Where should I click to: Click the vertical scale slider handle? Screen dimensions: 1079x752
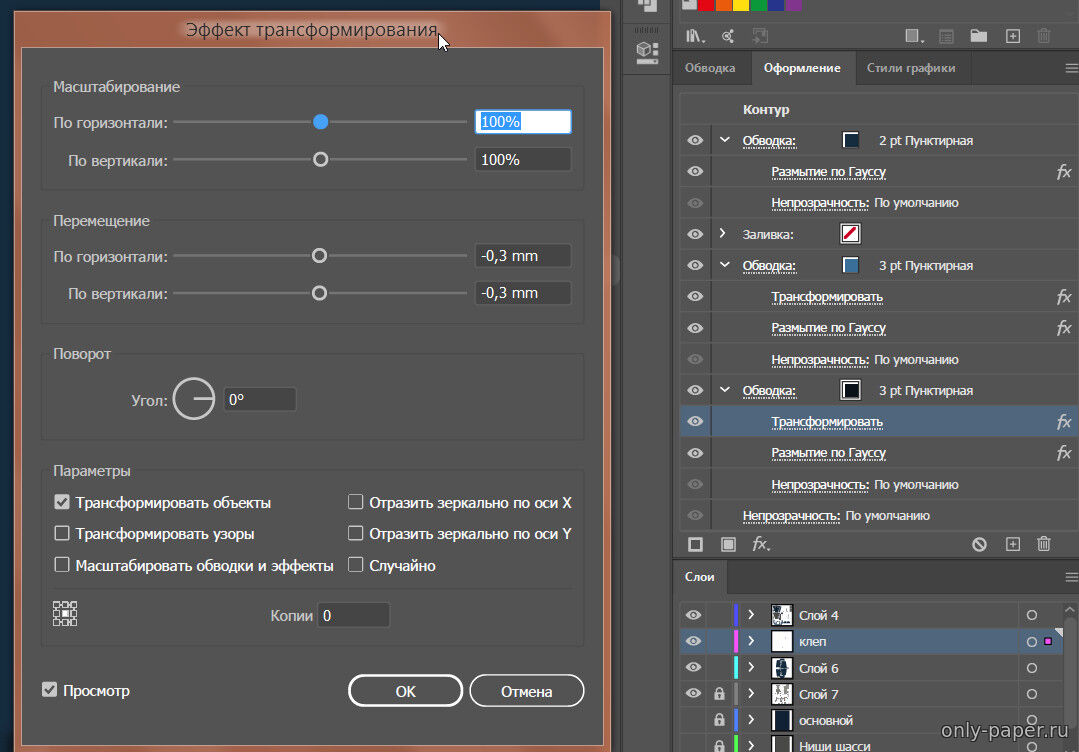tap(320, 159)
